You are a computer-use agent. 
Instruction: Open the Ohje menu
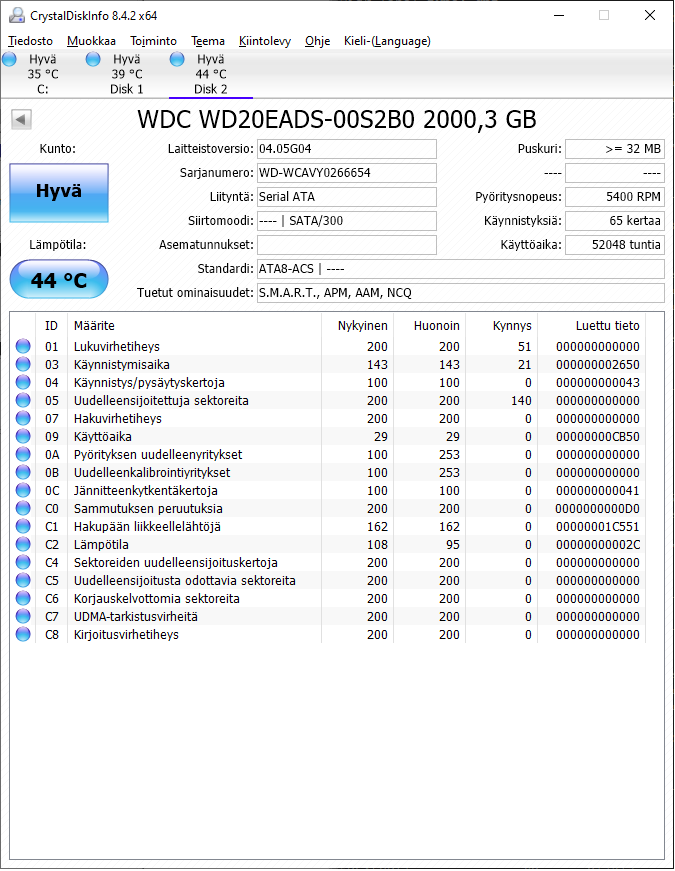coord(317,41)
